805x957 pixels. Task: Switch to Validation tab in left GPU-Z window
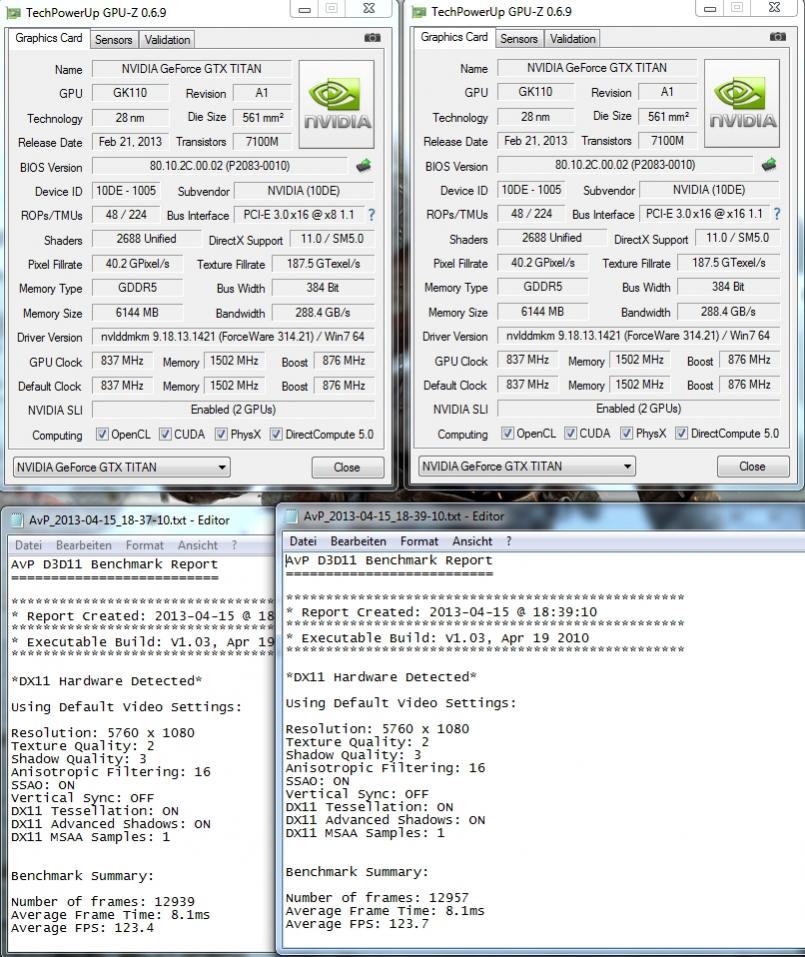coord(167,40)
